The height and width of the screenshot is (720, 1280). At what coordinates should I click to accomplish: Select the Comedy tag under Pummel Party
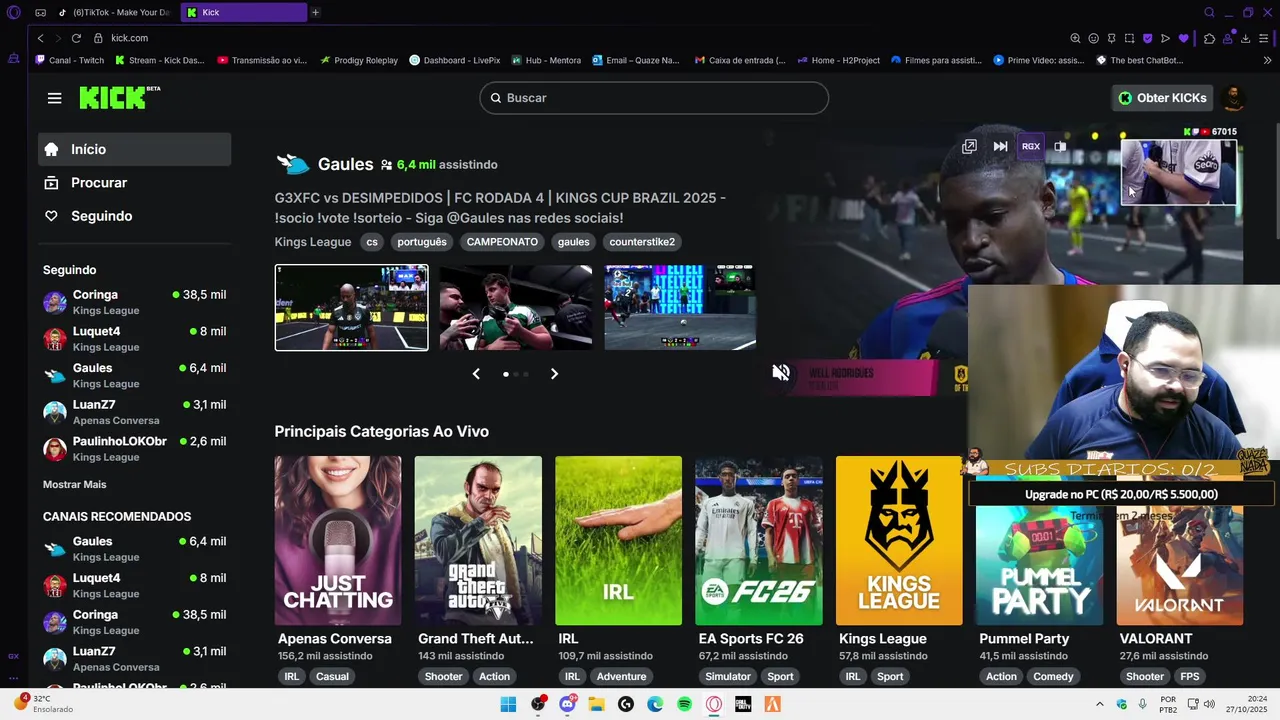(x=1053, y=677)
